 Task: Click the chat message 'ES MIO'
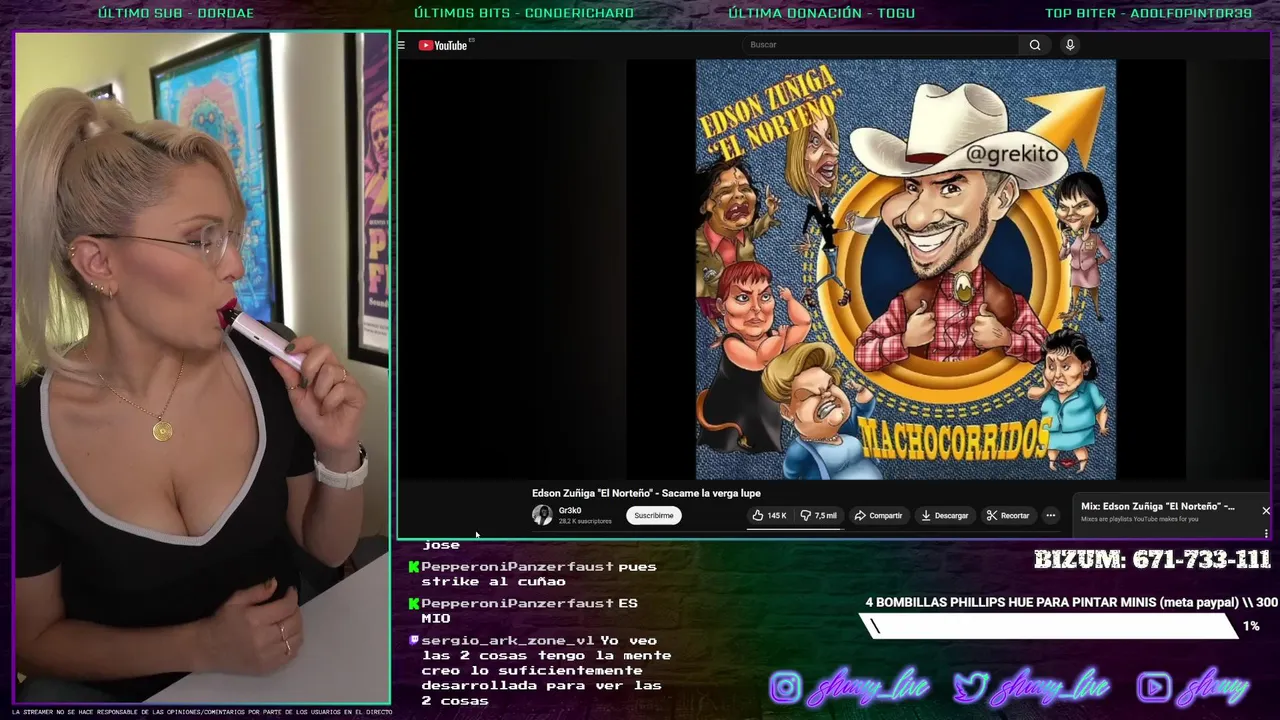coord(528,610)
